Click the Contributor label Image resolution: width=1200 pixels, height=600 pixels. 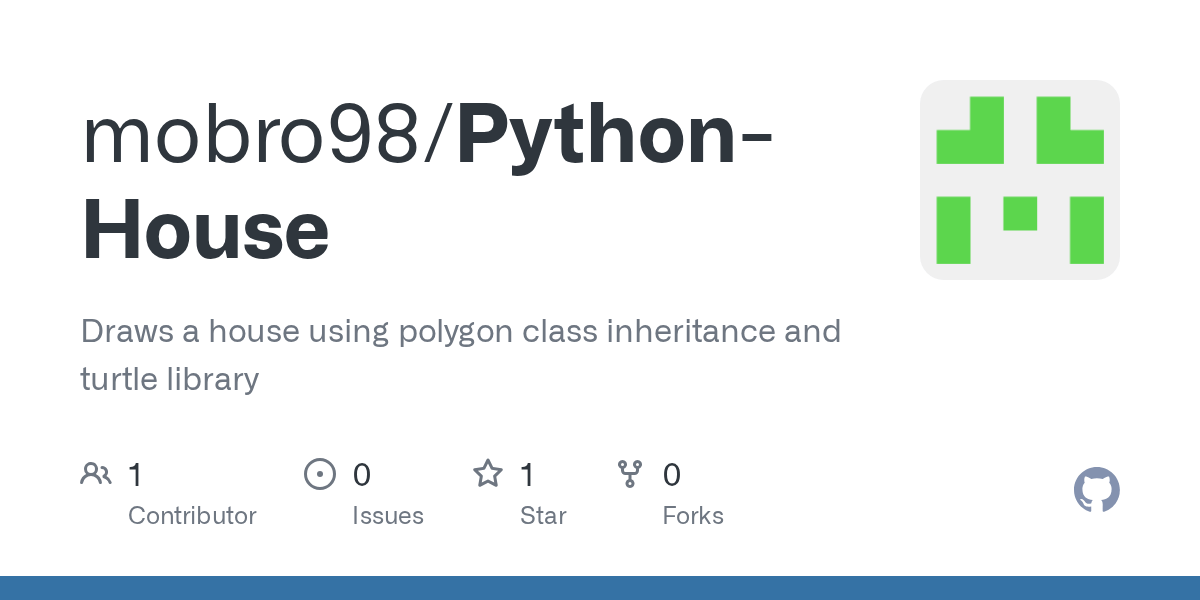tap(192, 516)
